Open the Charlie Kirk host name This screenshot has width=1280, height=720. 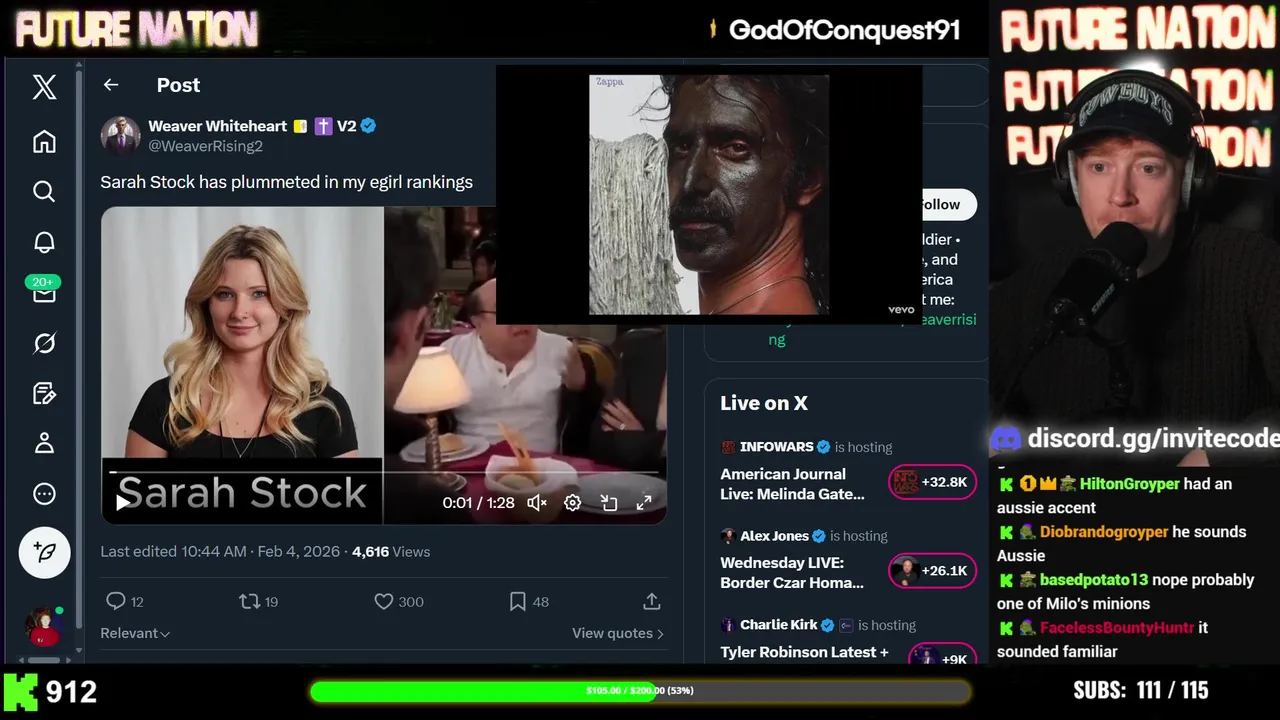[778, 625]
